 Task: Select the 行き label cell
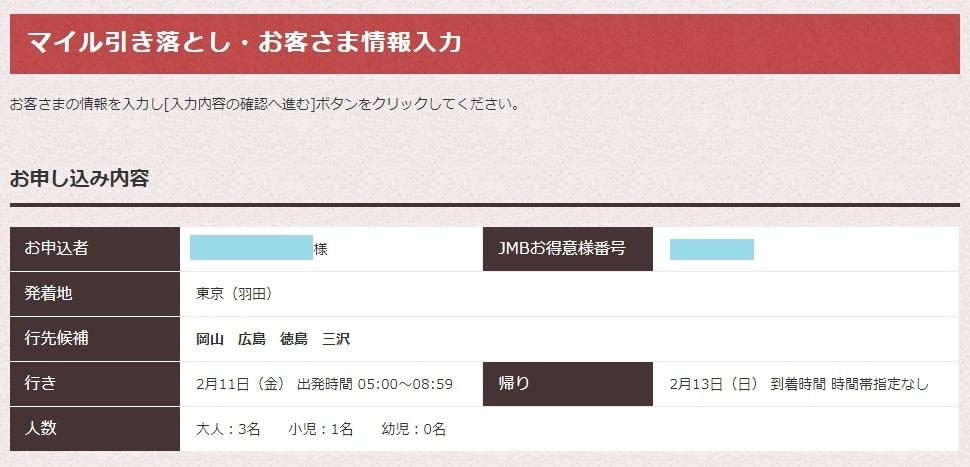(x=95, y=384)
